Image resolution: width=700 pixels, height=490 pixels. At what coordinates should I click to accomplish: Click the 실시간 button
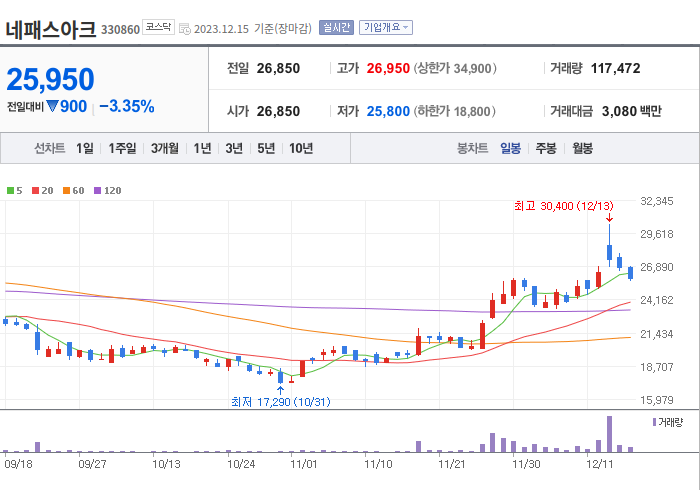tap(337, 28)
